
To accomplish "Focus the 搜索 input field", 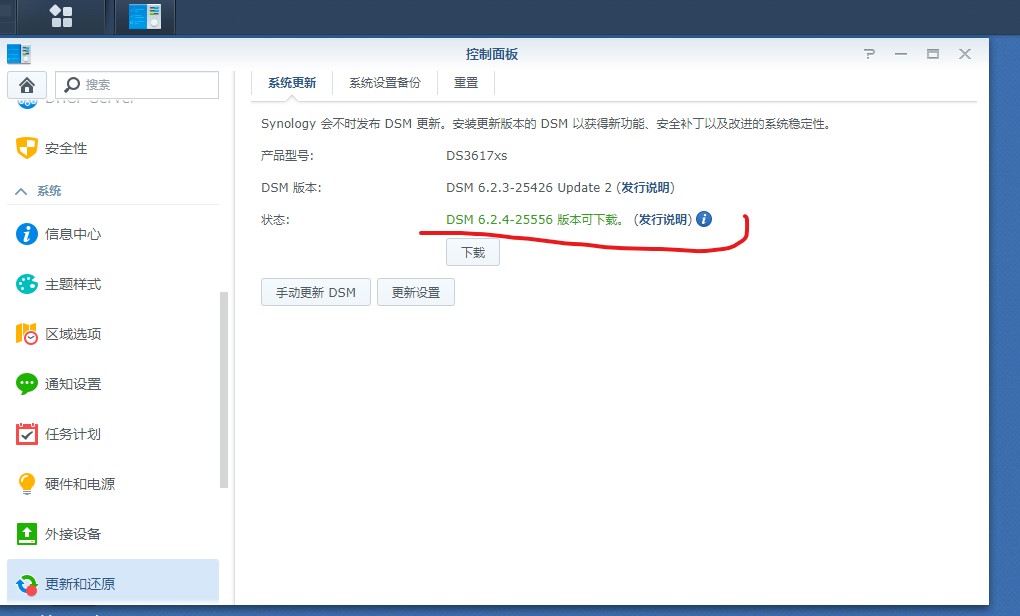I will (137, 85).
